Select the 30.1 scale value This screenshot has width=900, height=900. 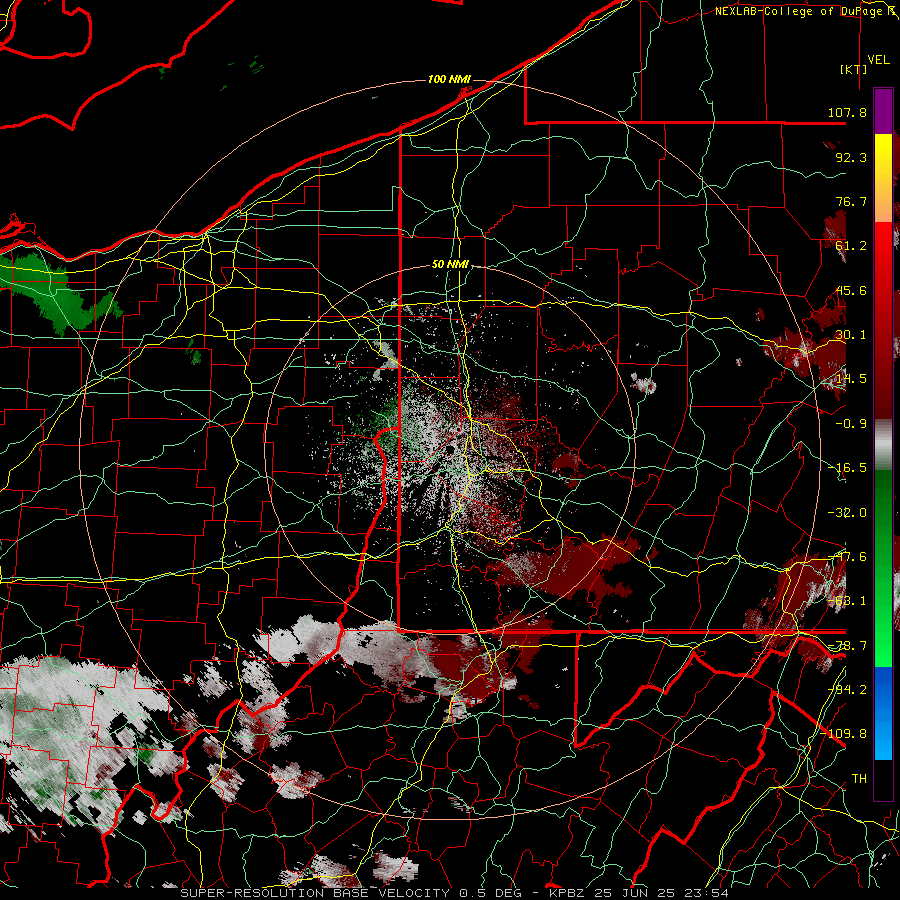point(851,335)
